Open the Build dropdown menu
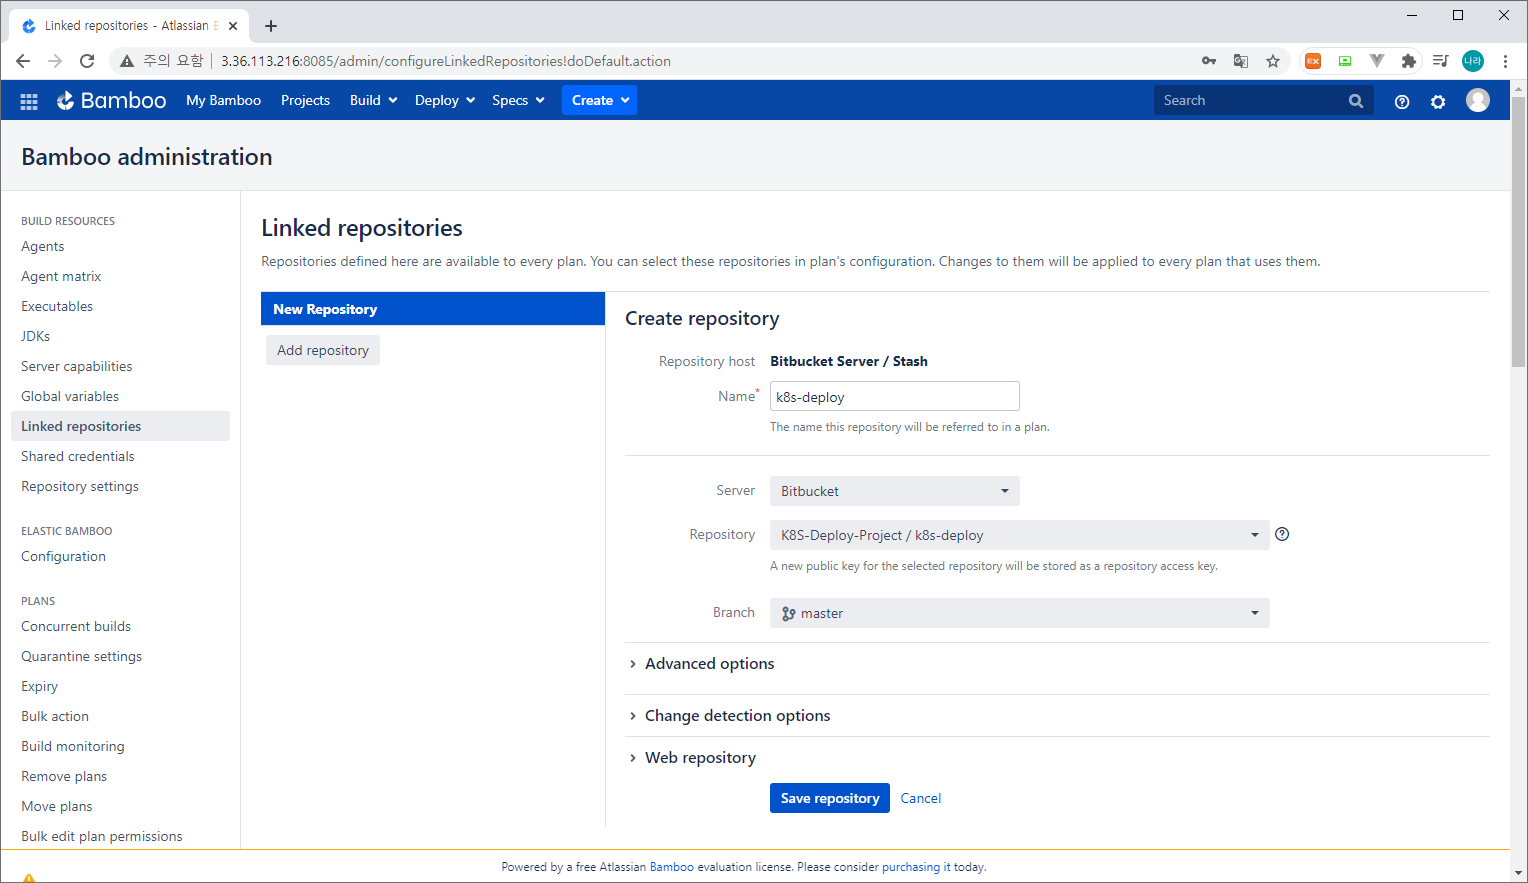This screenshot has height=883, width=1528. (x=374, y=100)
